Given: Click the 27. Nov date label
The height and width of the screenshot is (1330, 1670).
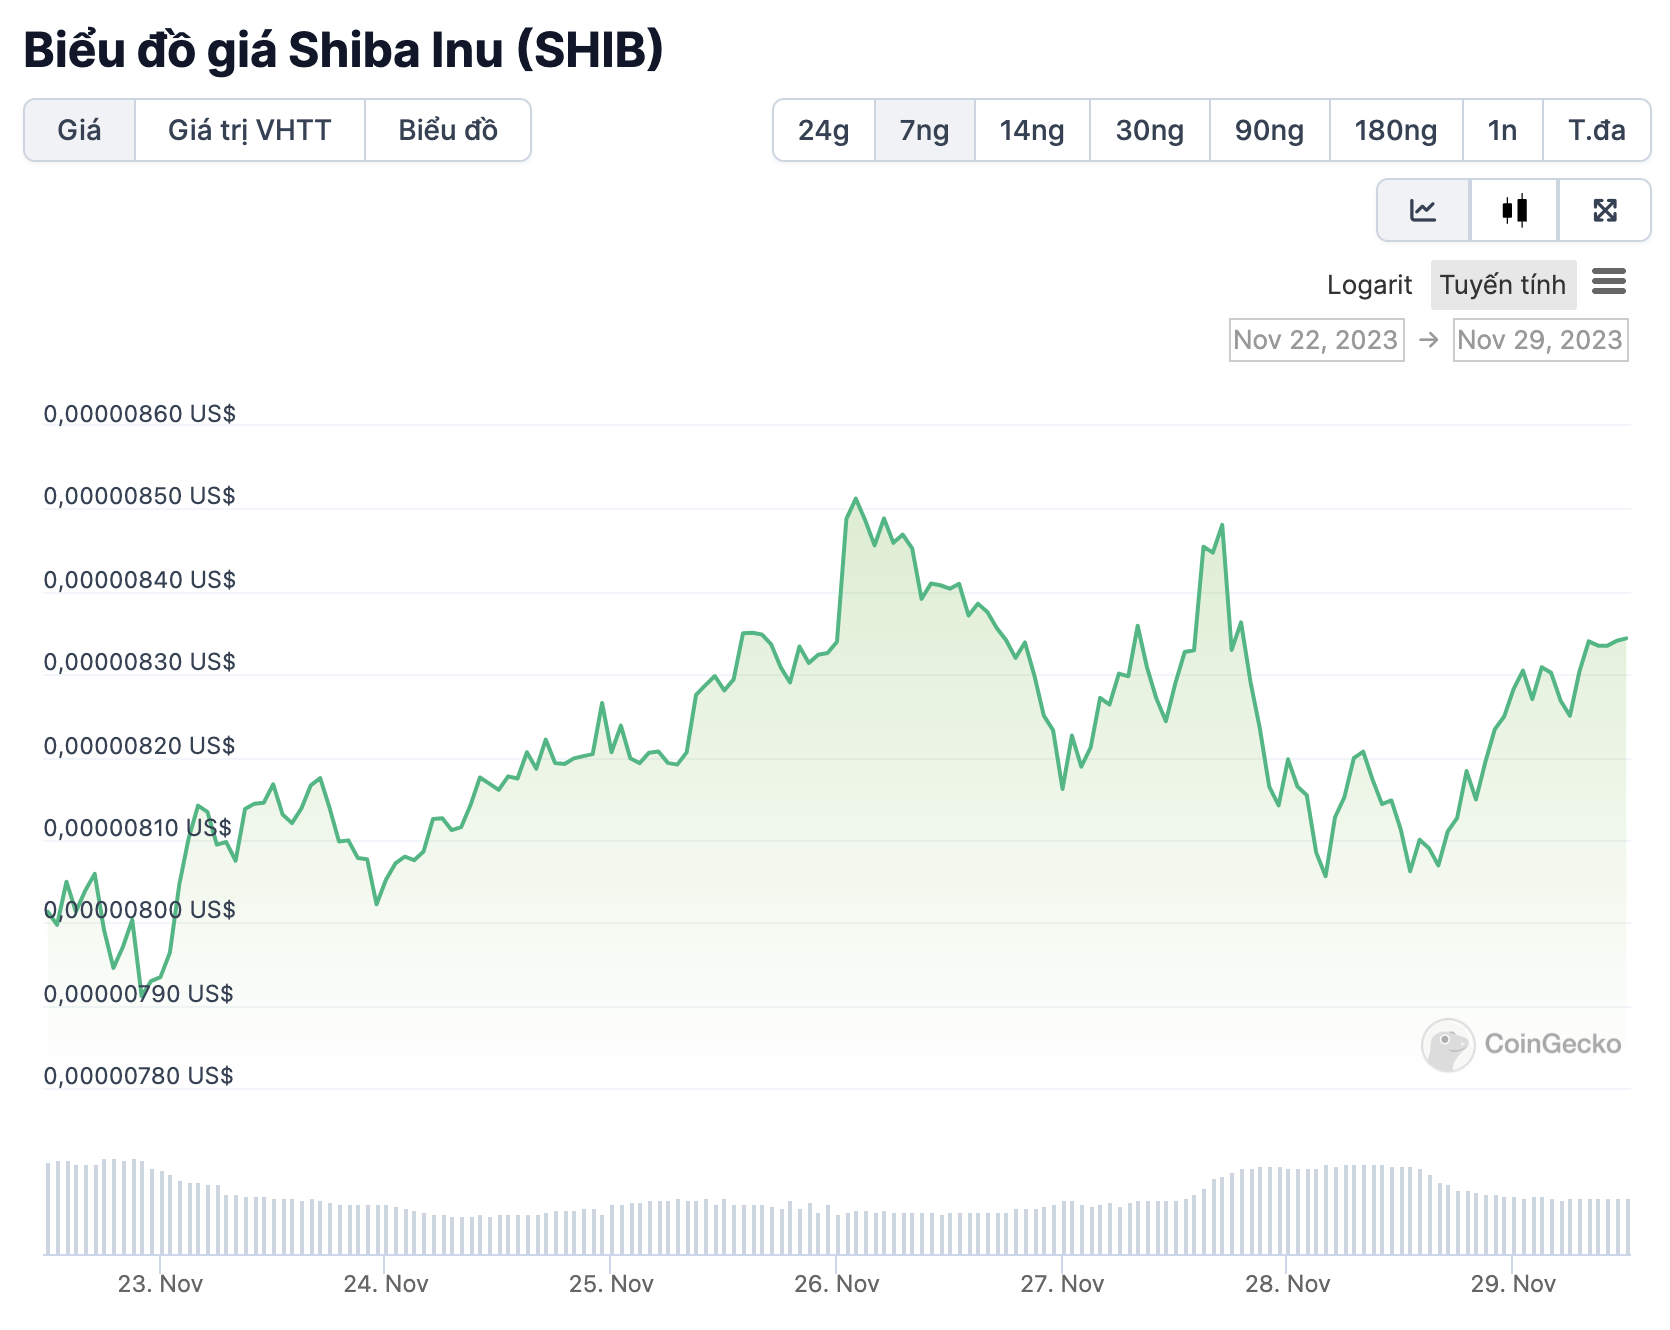Looking at the screenshot, I should click(x=1062, y=1284).
